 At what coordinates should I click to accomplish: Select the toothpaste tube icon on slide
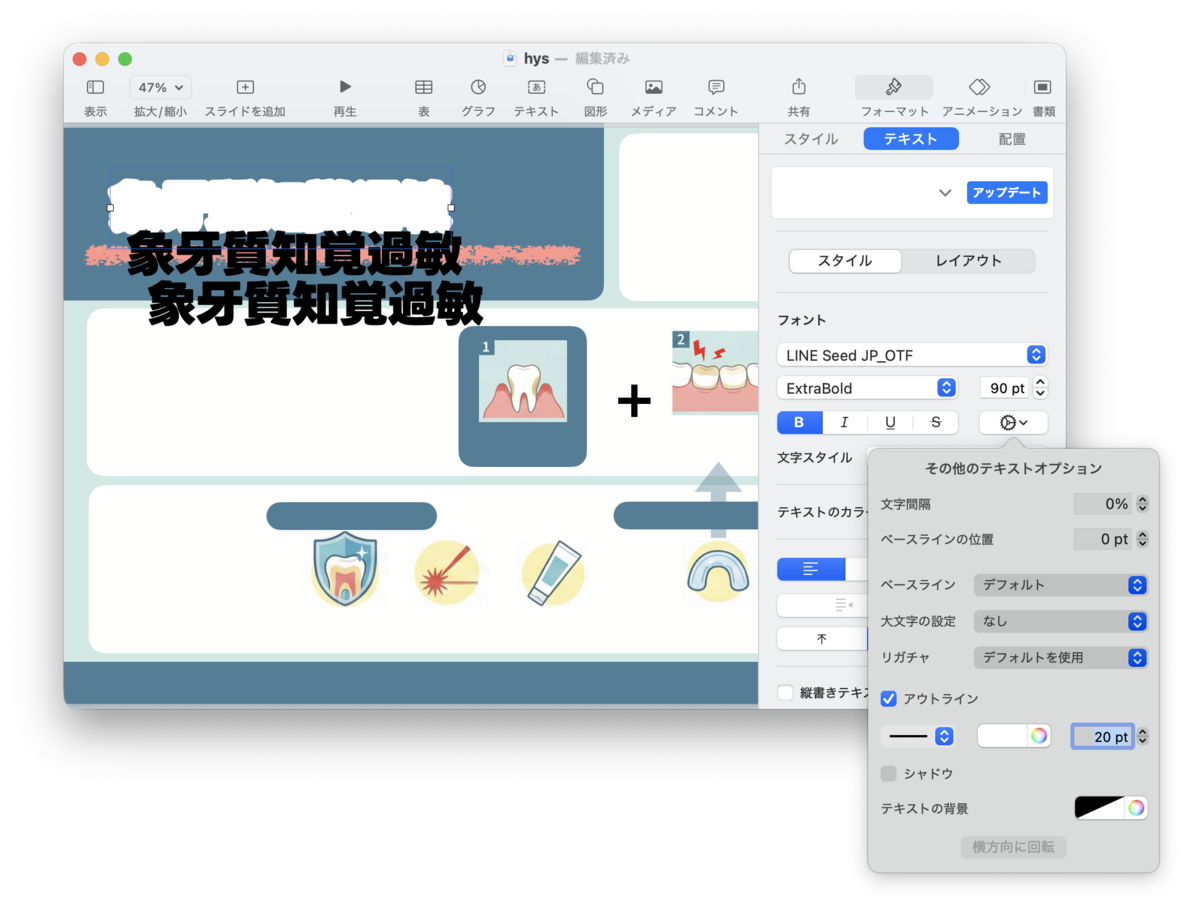pos(553,573)
